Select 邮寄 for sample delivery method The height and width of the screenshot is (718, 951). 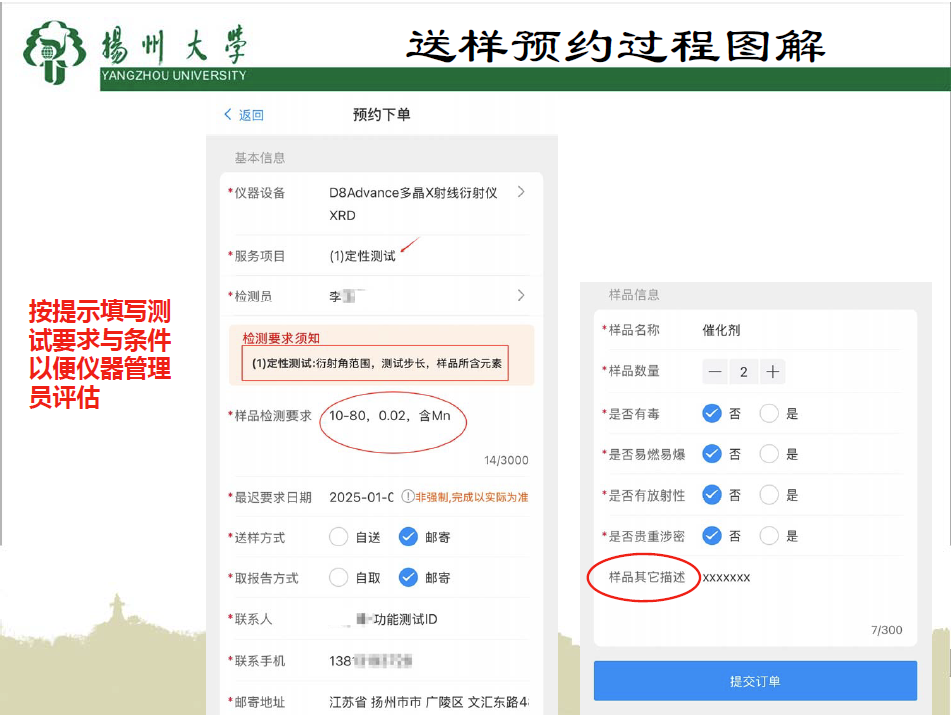pos(408,537)
